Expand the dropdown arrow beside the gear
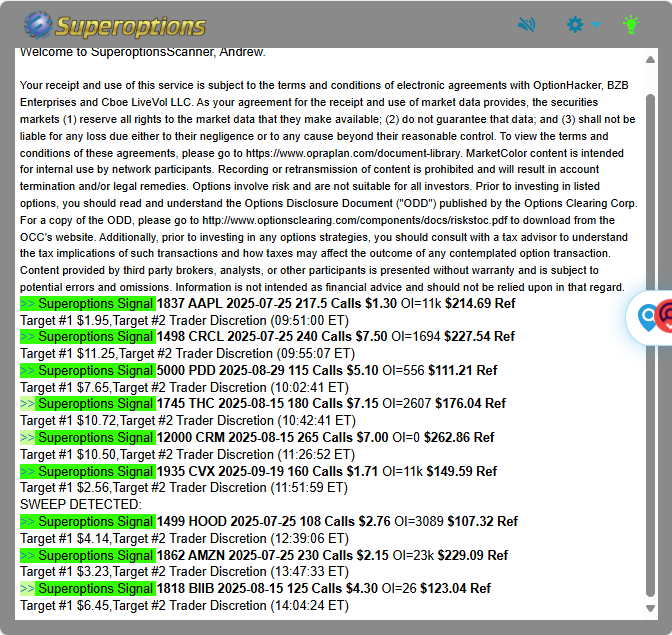Image resolution: width=672 pixels, height=635 pixels. (596, 25)
